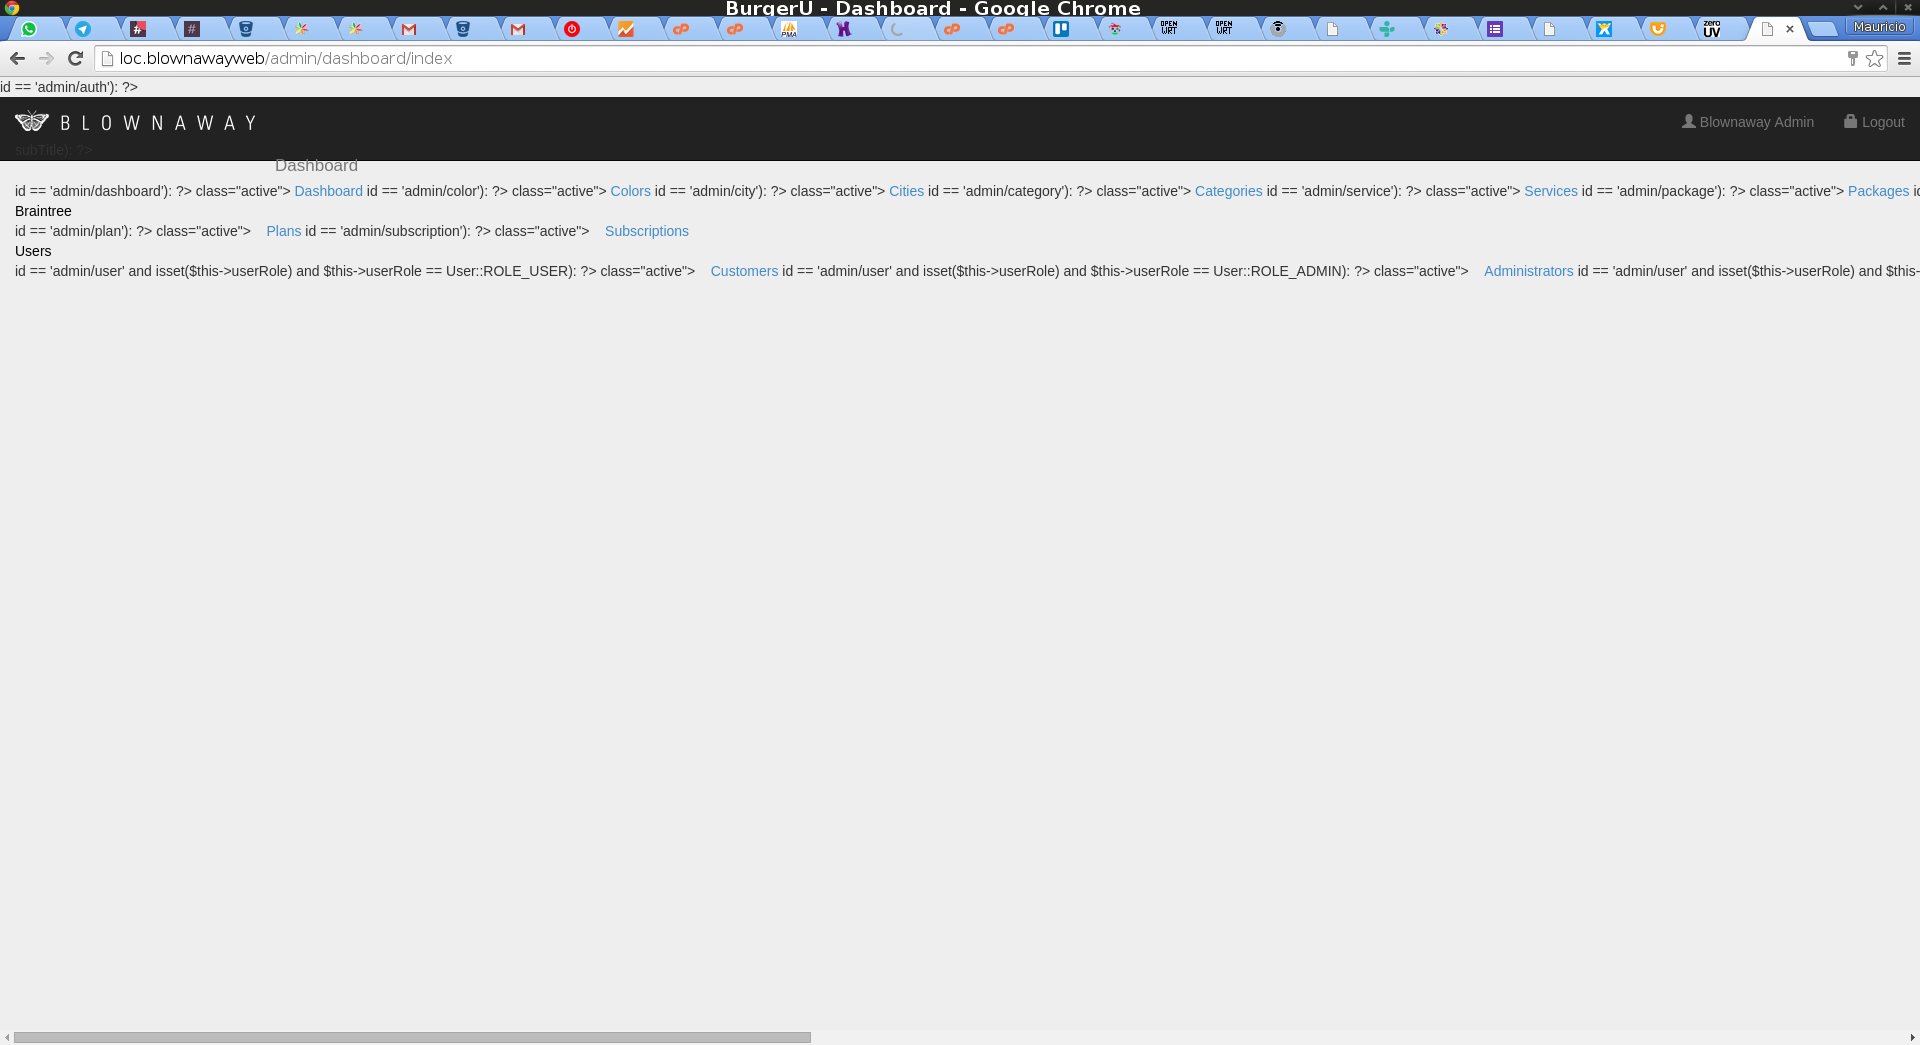
Task: Open the Customers link under Users
Action: [x=744, y=271]
